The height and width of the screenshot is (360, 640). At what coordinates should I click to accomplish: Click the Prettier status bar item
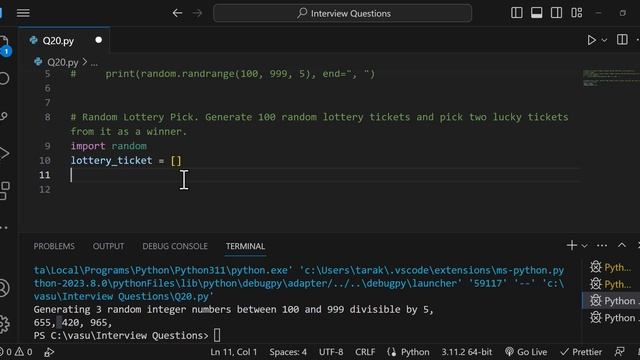[x=581, y=352]
